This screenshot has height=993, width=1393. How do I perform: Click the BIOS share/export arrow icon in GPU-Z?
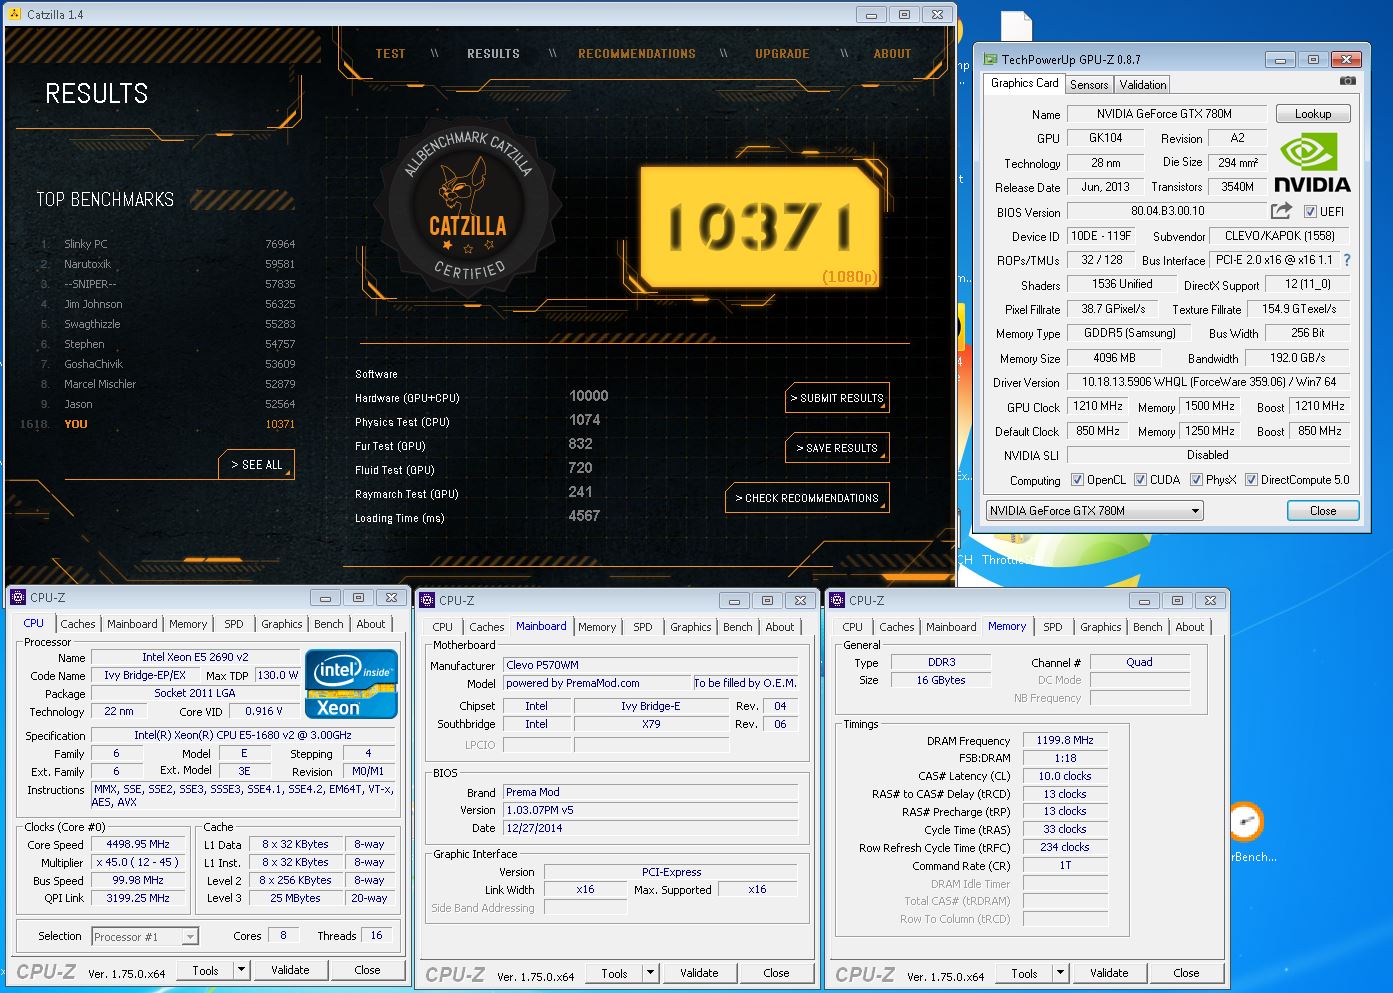[1281, 210]
